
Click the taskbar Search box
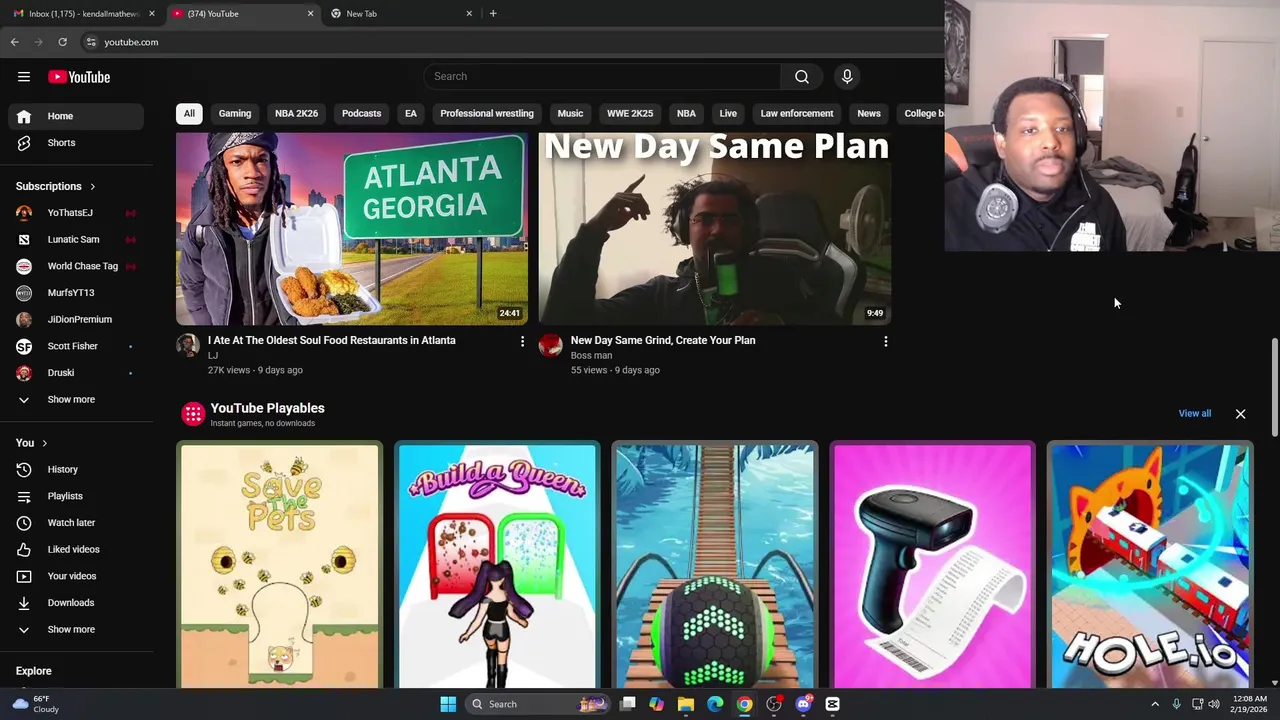click(x=538, y=704)
